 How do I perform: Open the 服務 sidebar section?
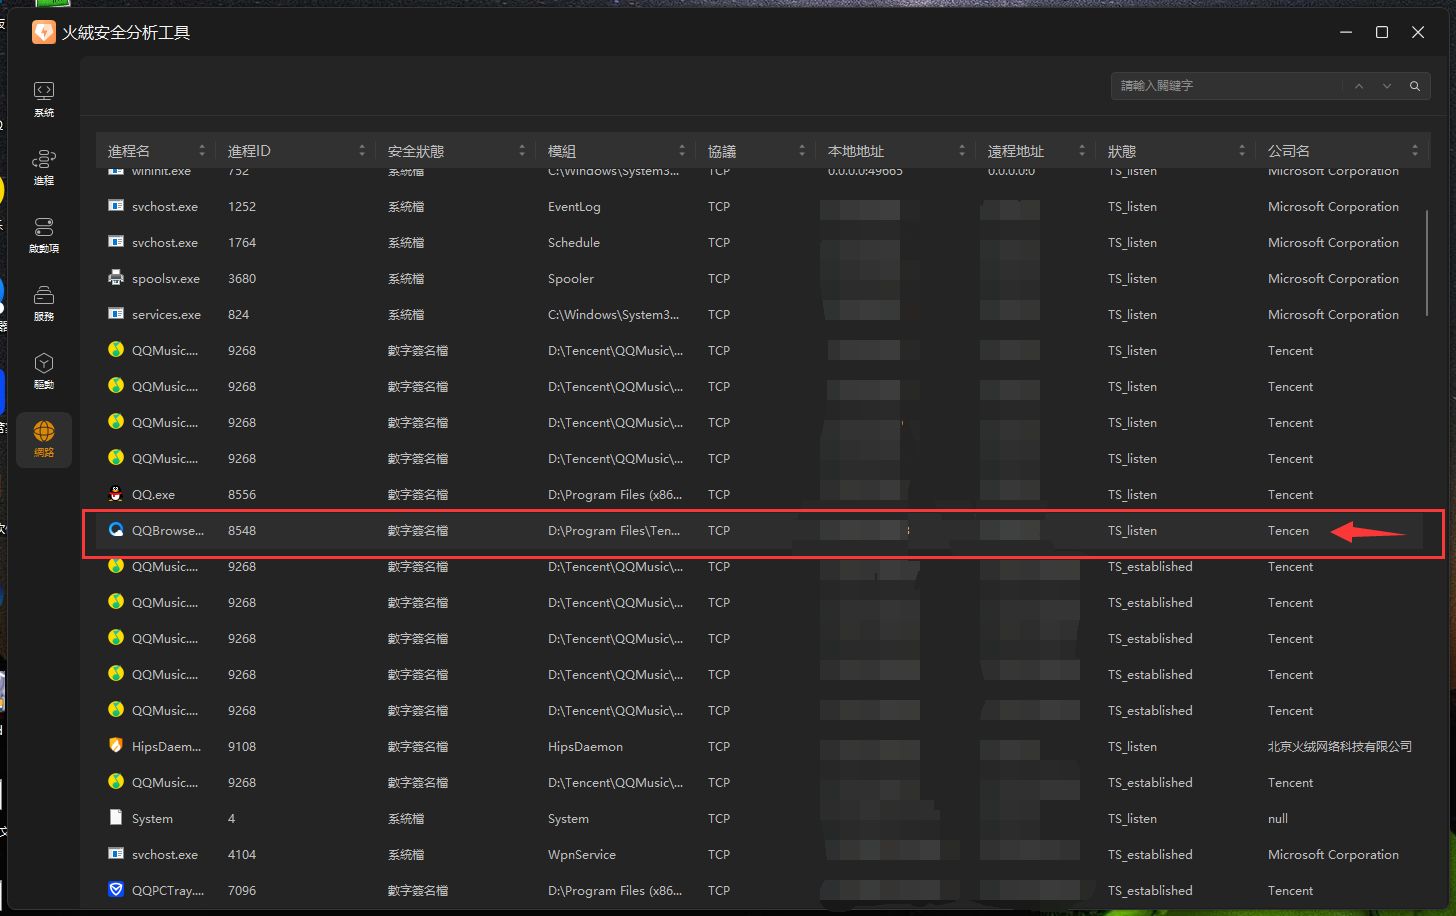click(x=44, y=303)
